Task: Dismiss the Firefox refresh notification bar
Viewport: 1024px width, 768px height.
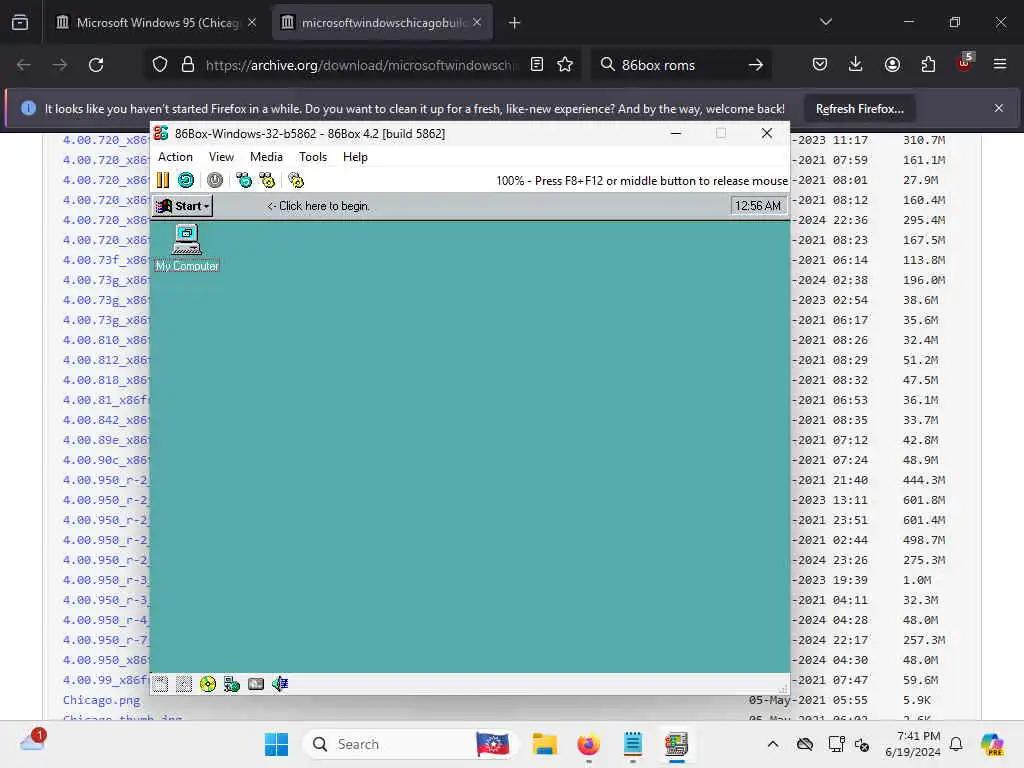Action: (x=999, y=108)
